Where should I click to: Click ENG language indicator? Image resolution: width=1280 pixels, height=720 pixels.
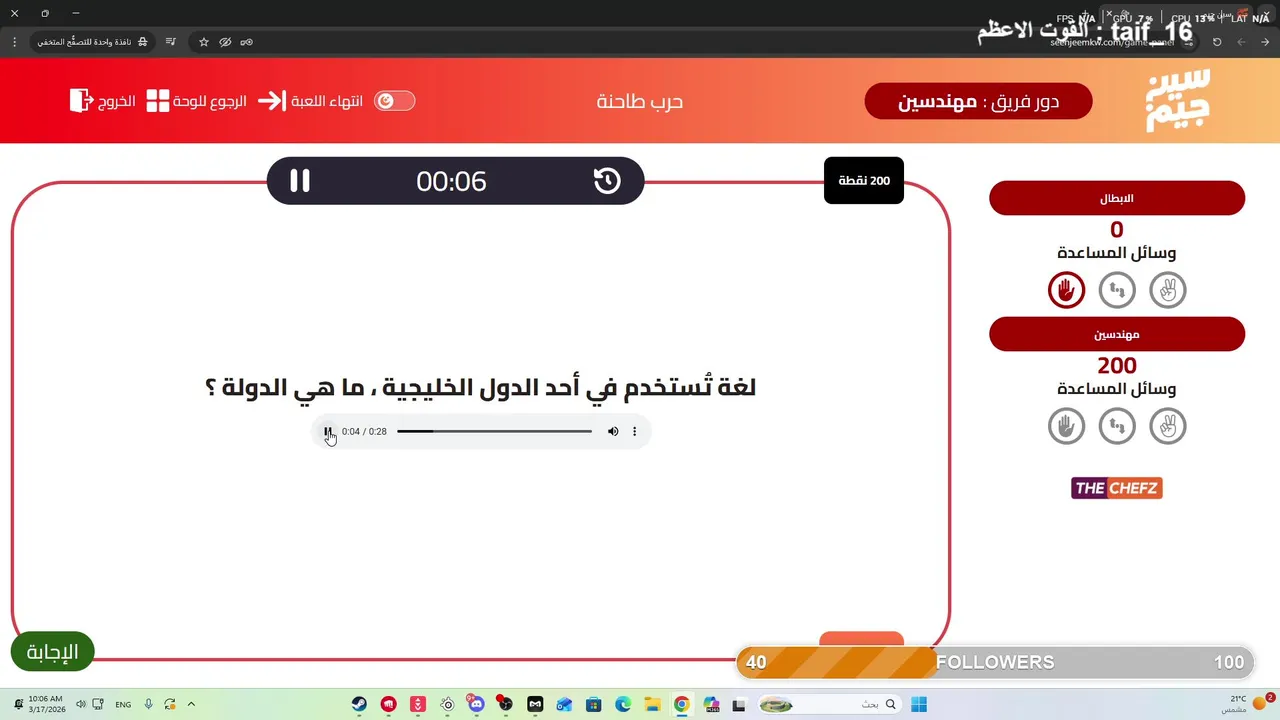[x=123, y=704]
